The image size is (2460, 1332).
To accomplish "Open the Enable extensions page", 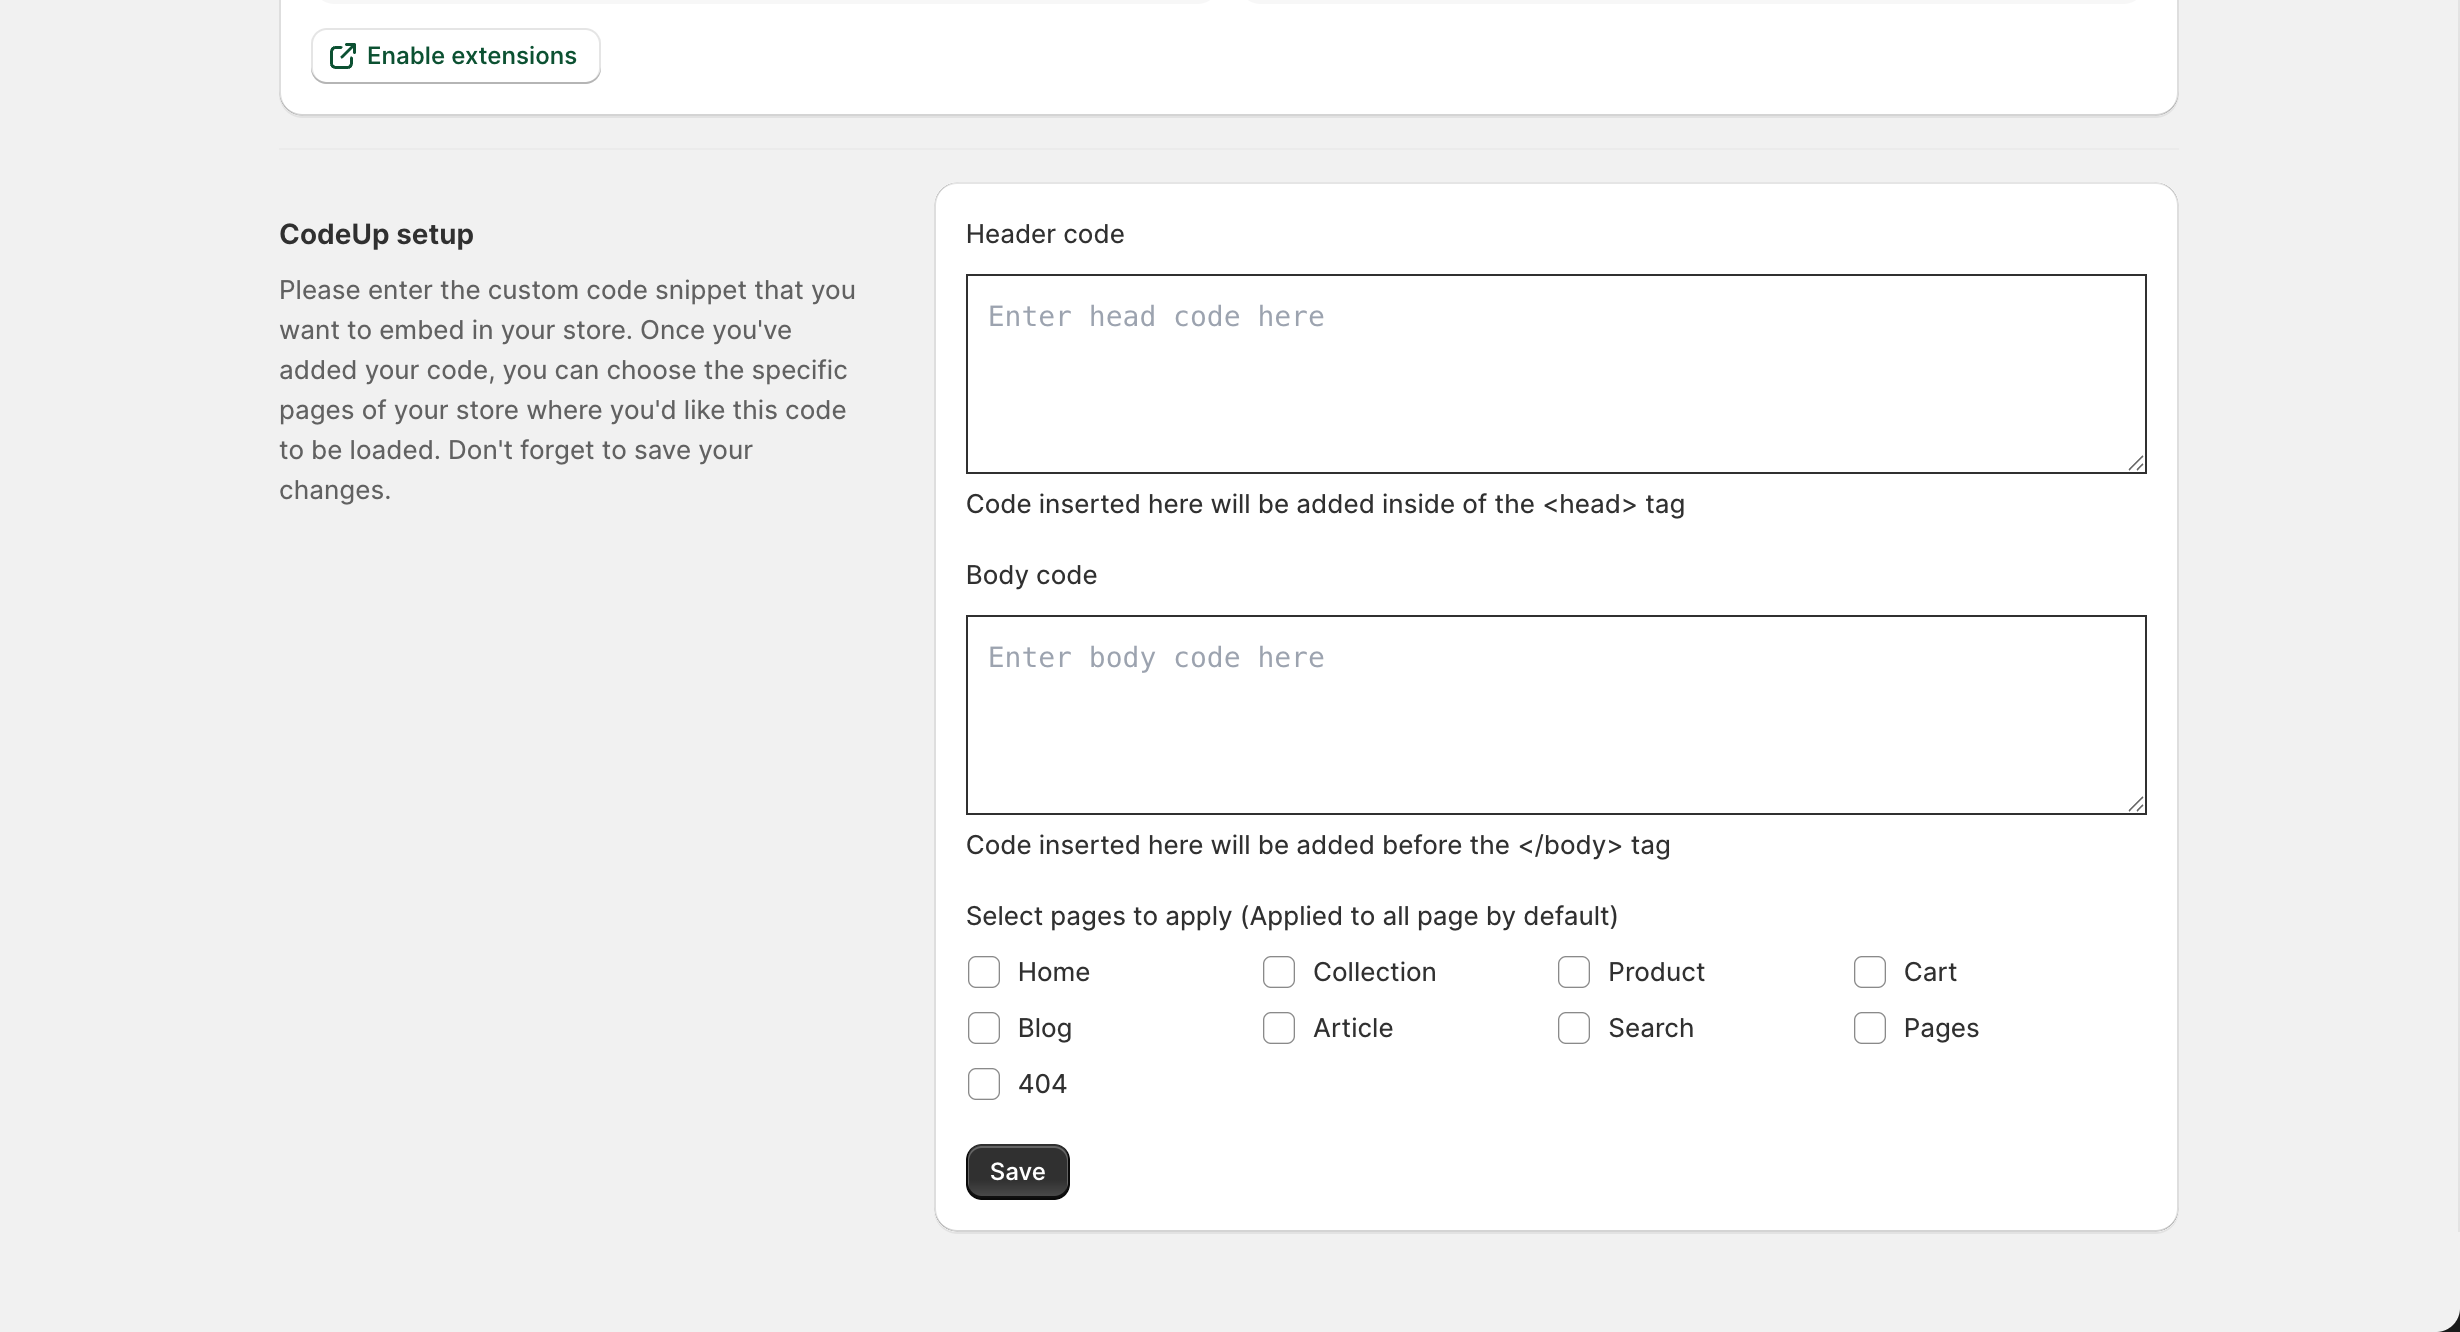I will (x=455, y=55).
